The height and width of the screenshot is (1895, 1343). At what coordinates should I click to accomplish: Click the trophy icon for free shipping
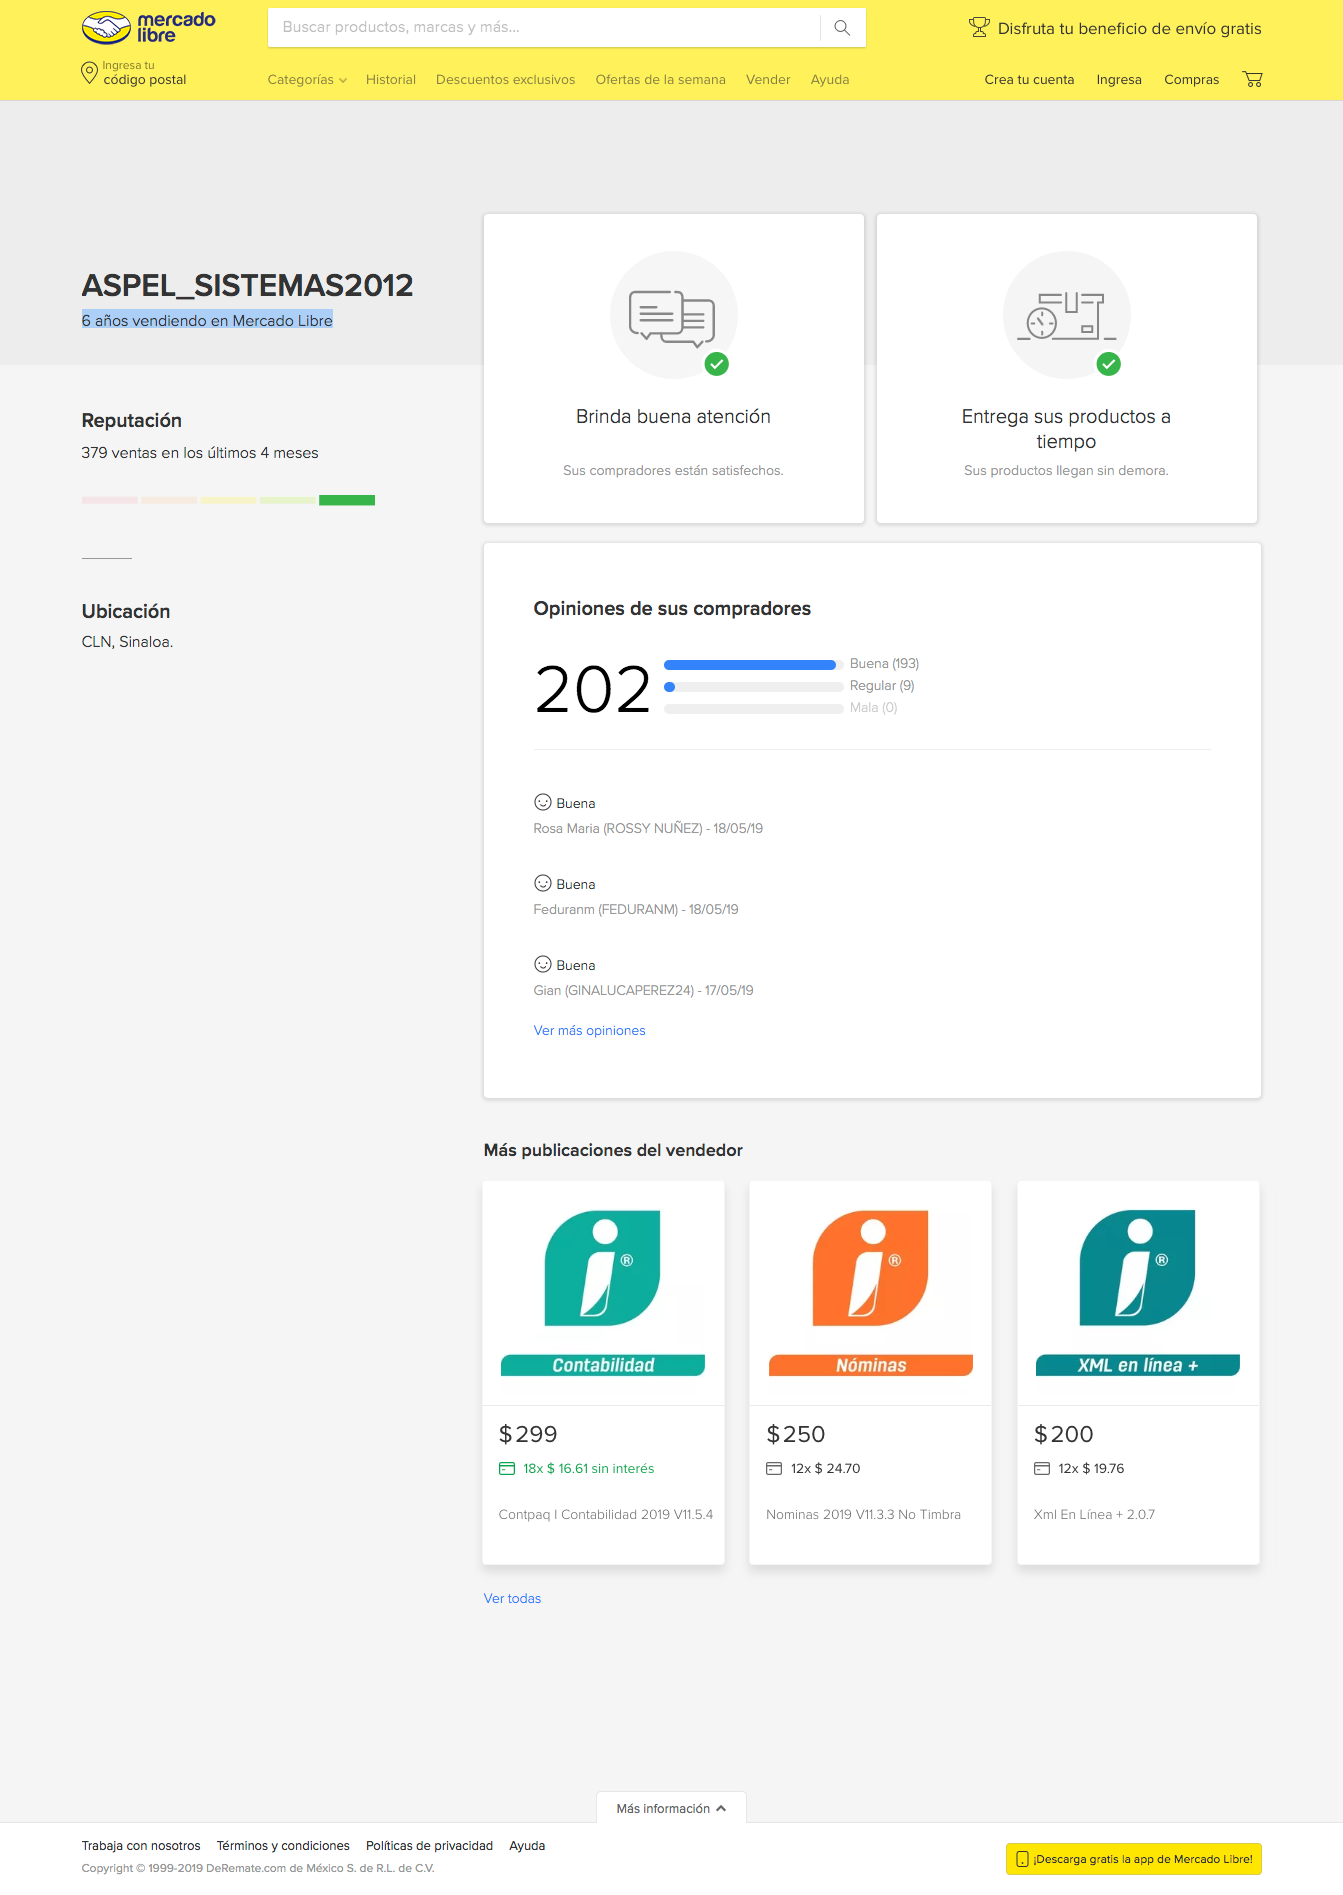[979, 28]
